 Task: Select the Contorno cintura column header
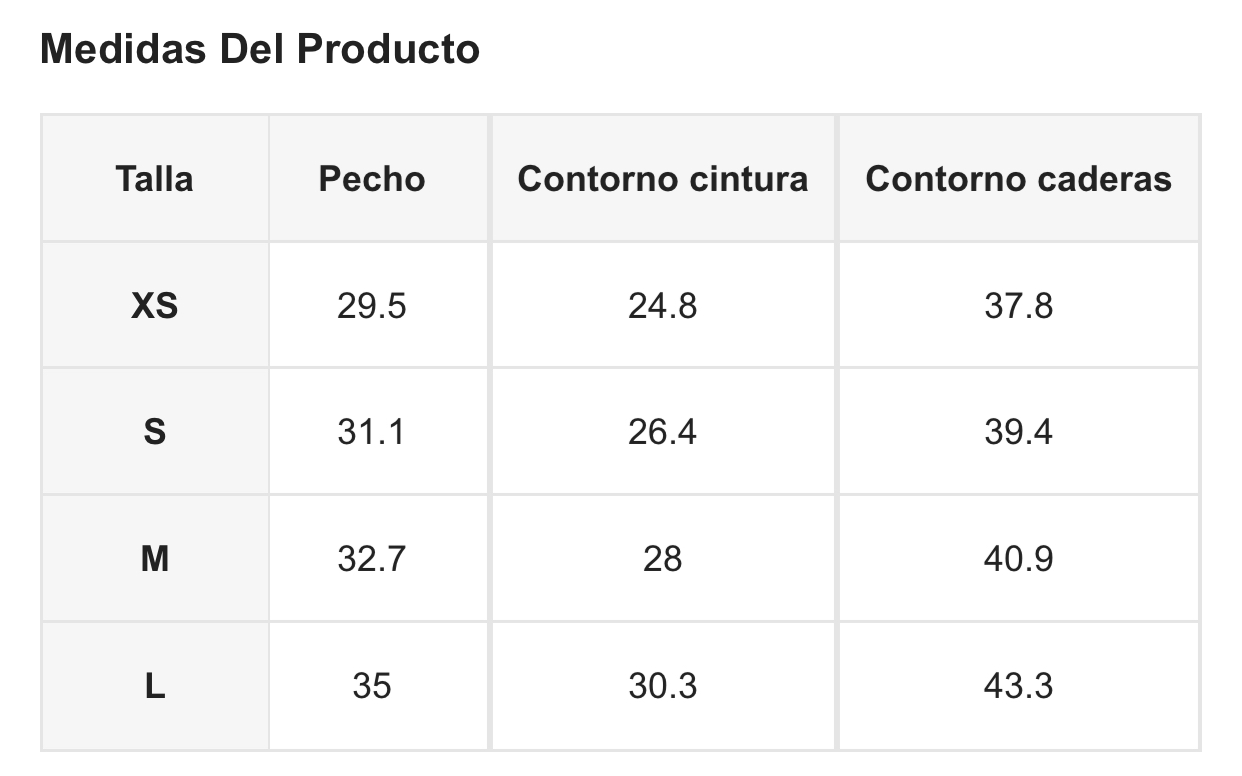662,179
